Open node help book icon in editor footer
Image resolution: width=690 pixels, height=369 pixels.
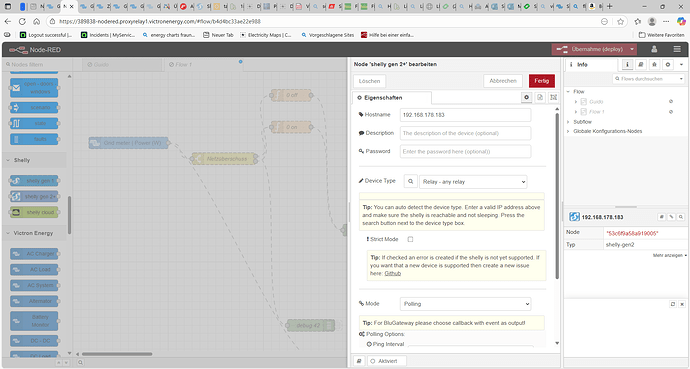click(x=359, y=361)
